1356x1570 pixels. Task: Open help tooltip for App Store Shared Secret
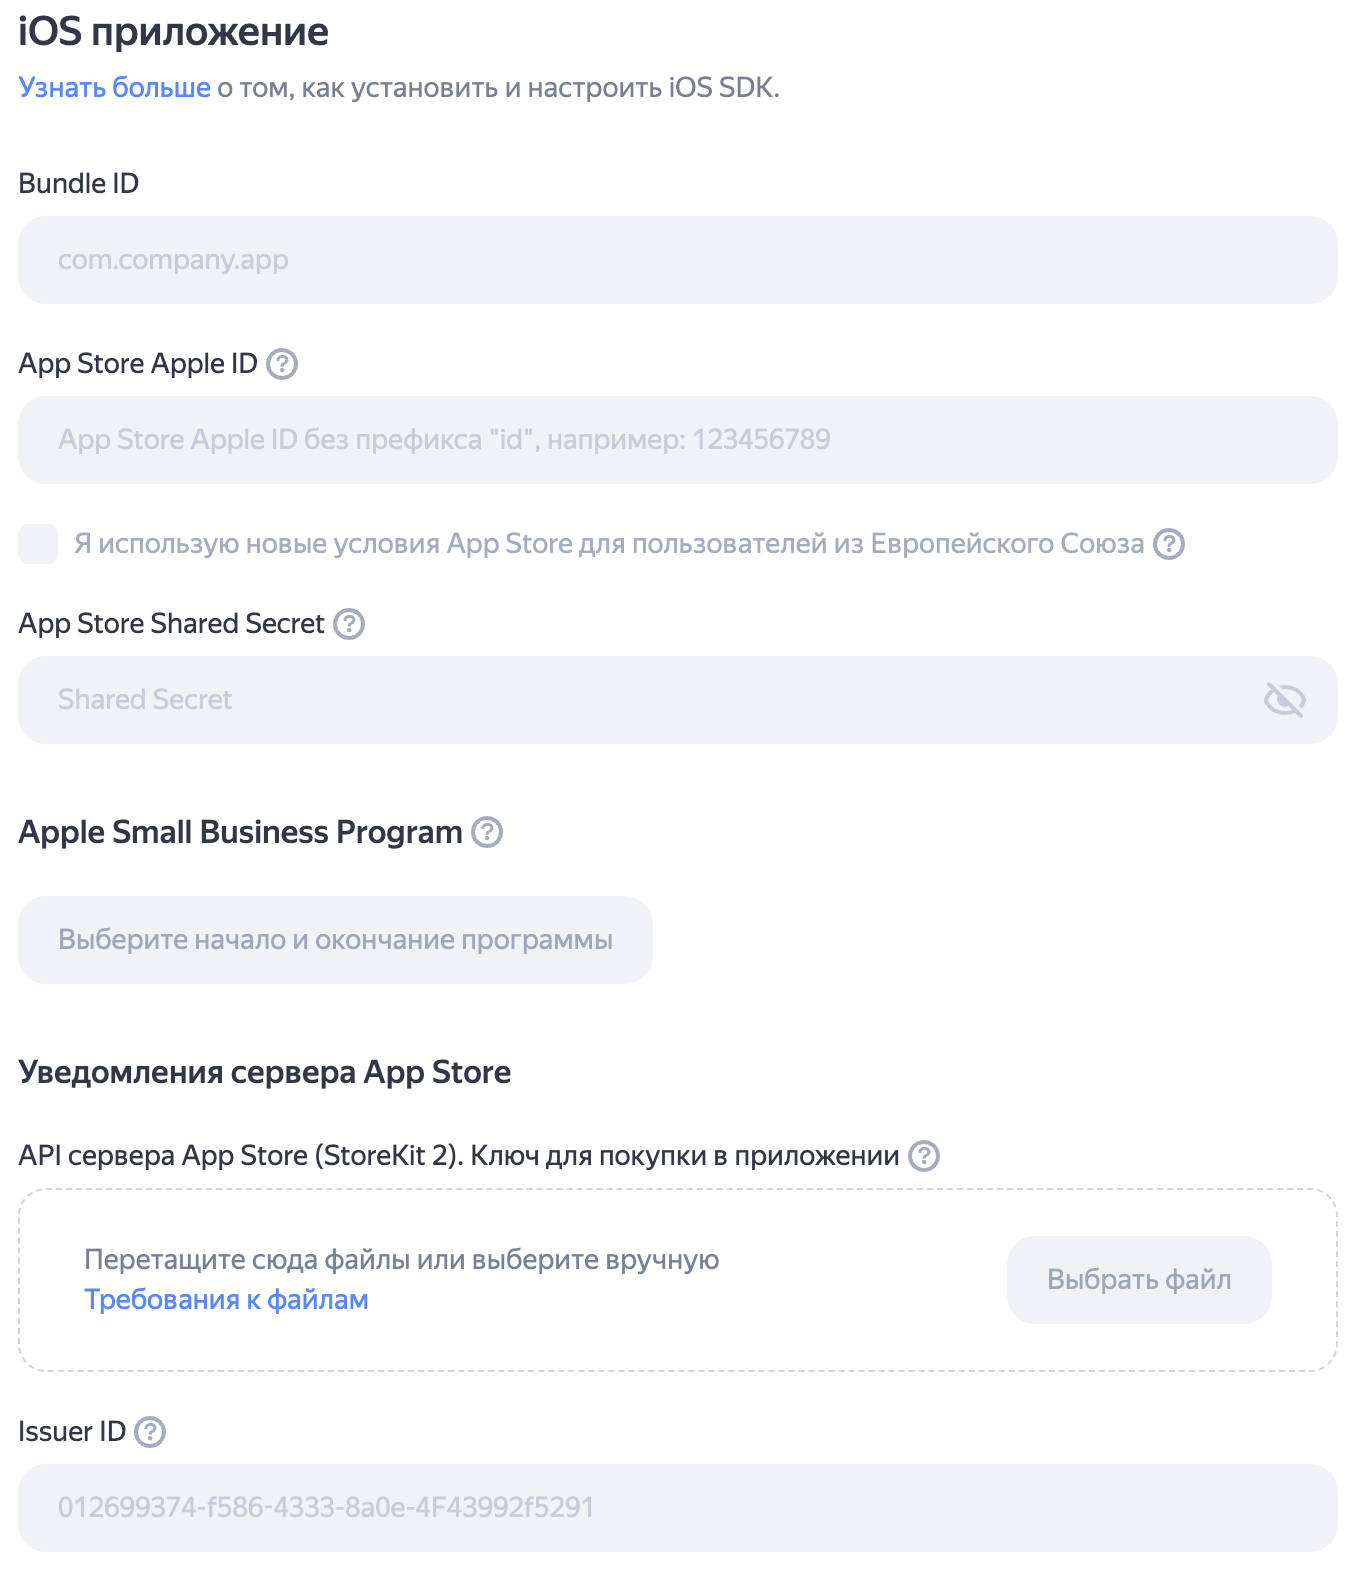pos(349,624)
